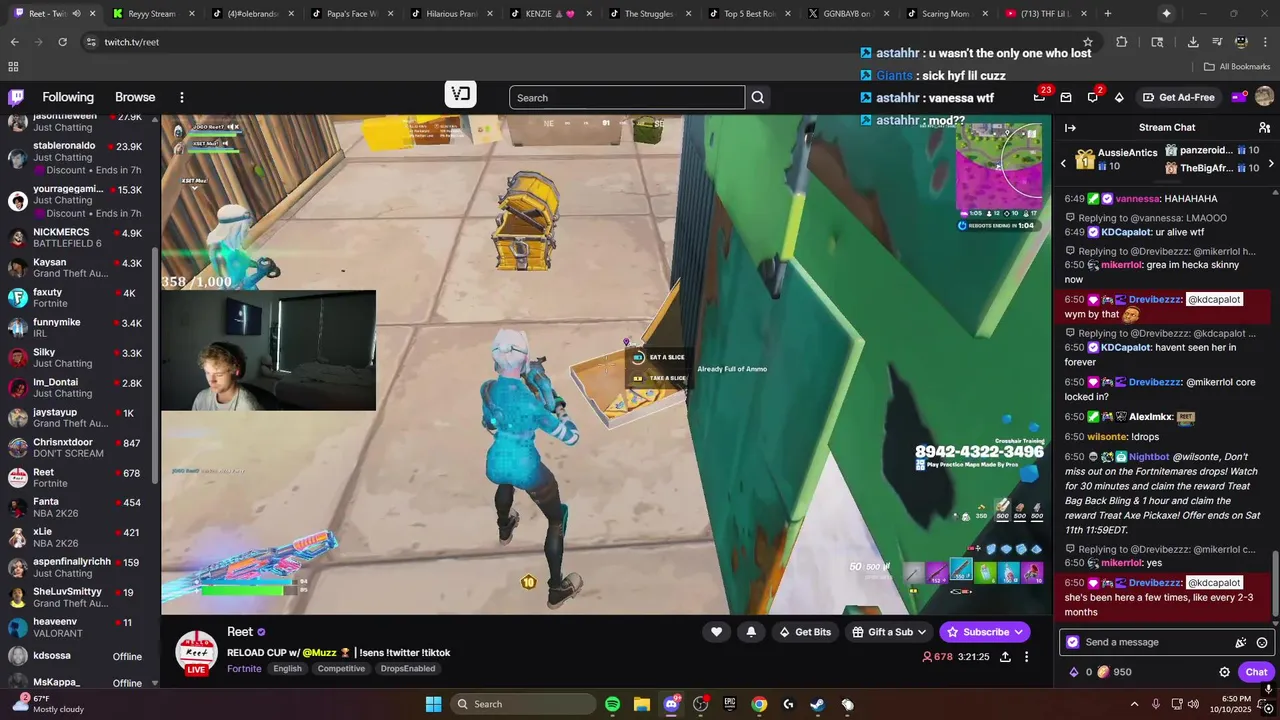Open the Fortnite category link
The width and height of the screenshot is (1280, 720).
tap(244, 669)
